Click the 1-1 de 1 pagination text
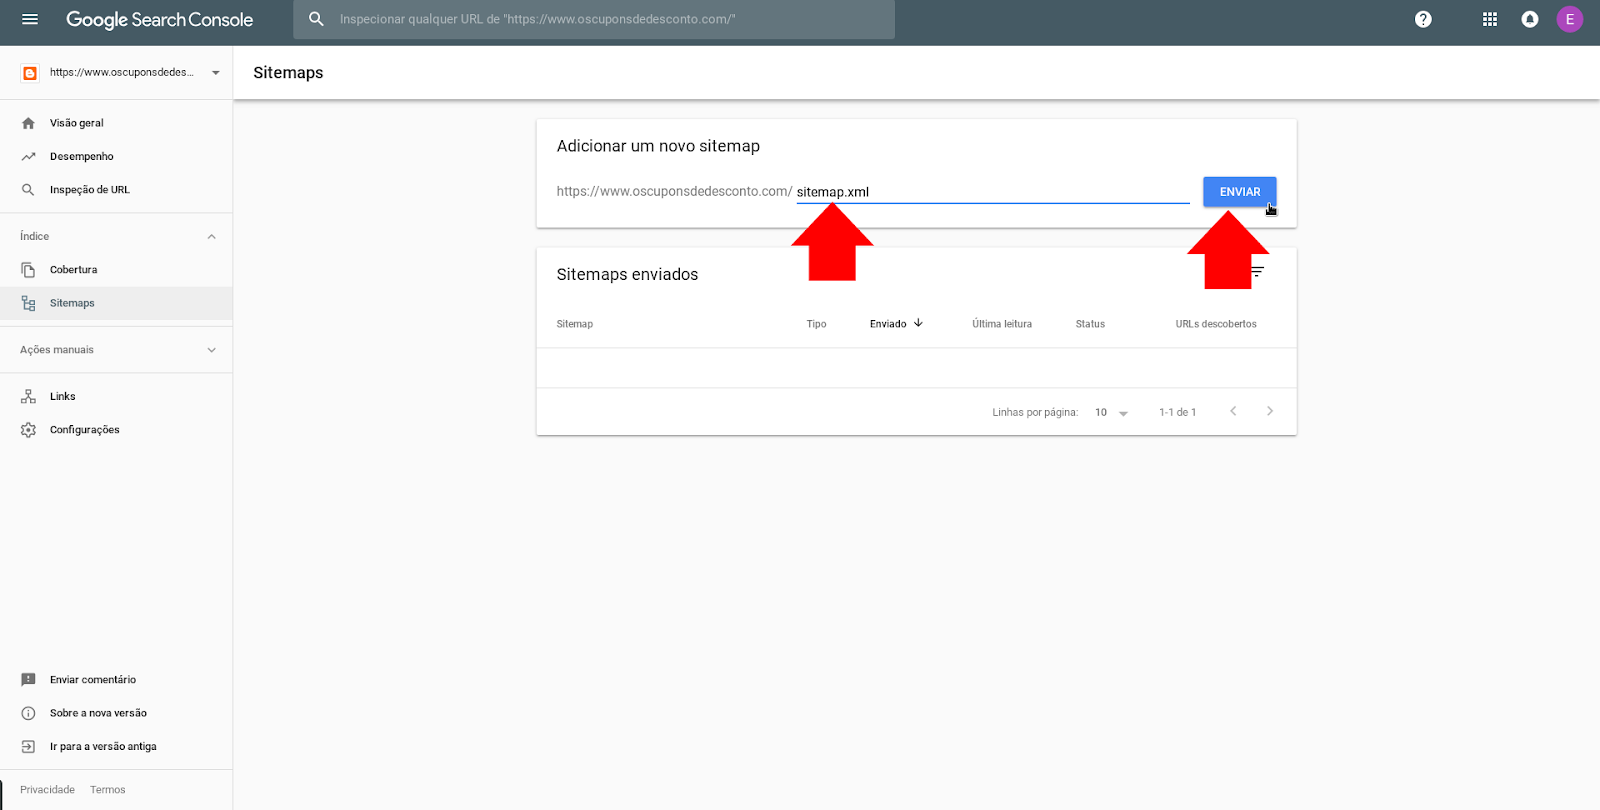1600x810 pixels. pos(1177,412)
